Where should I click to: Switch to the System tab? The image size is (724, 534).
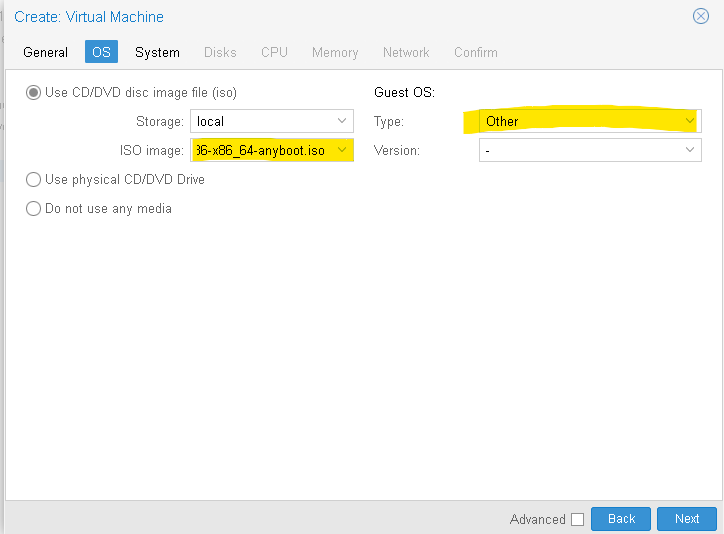pyautogui.click(x=157, y=52)
